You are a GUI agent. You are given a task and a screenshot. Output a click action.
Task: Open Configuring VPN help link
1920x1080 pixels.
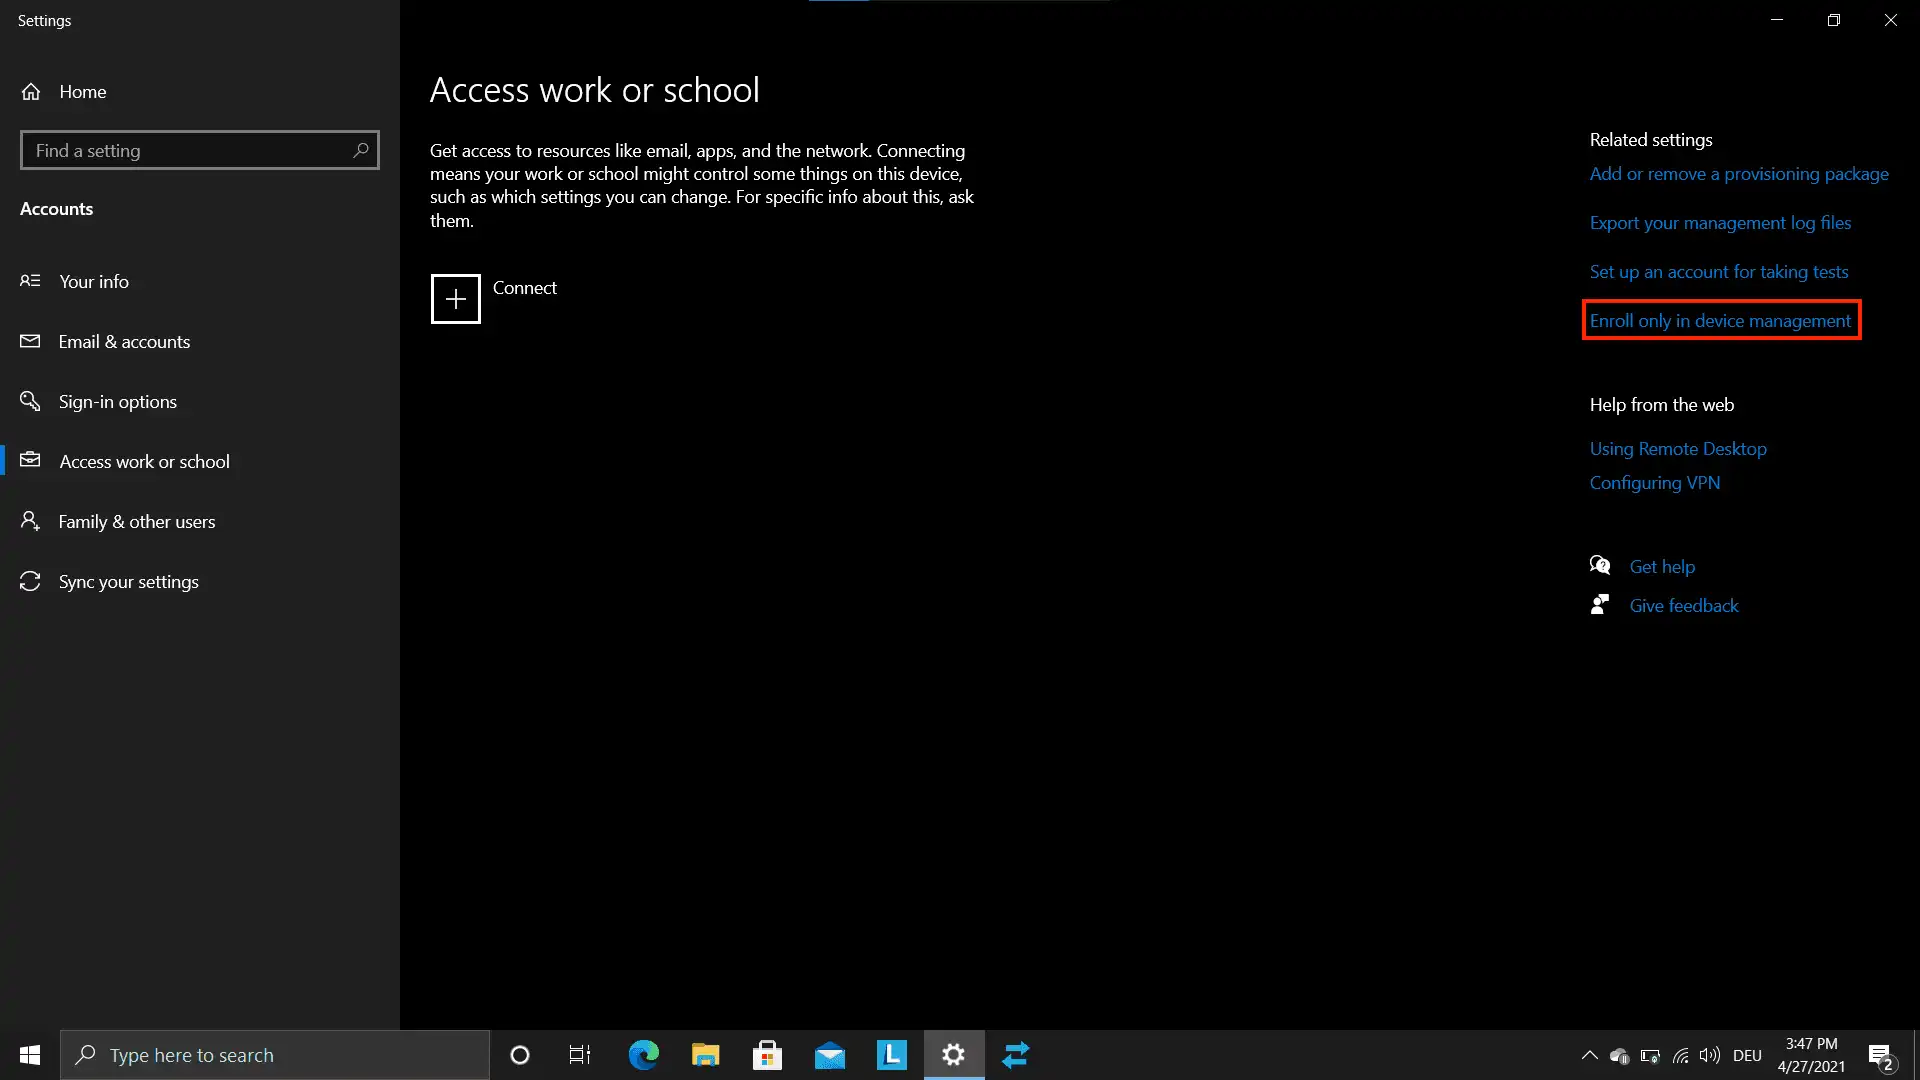tap(1655, 483)
